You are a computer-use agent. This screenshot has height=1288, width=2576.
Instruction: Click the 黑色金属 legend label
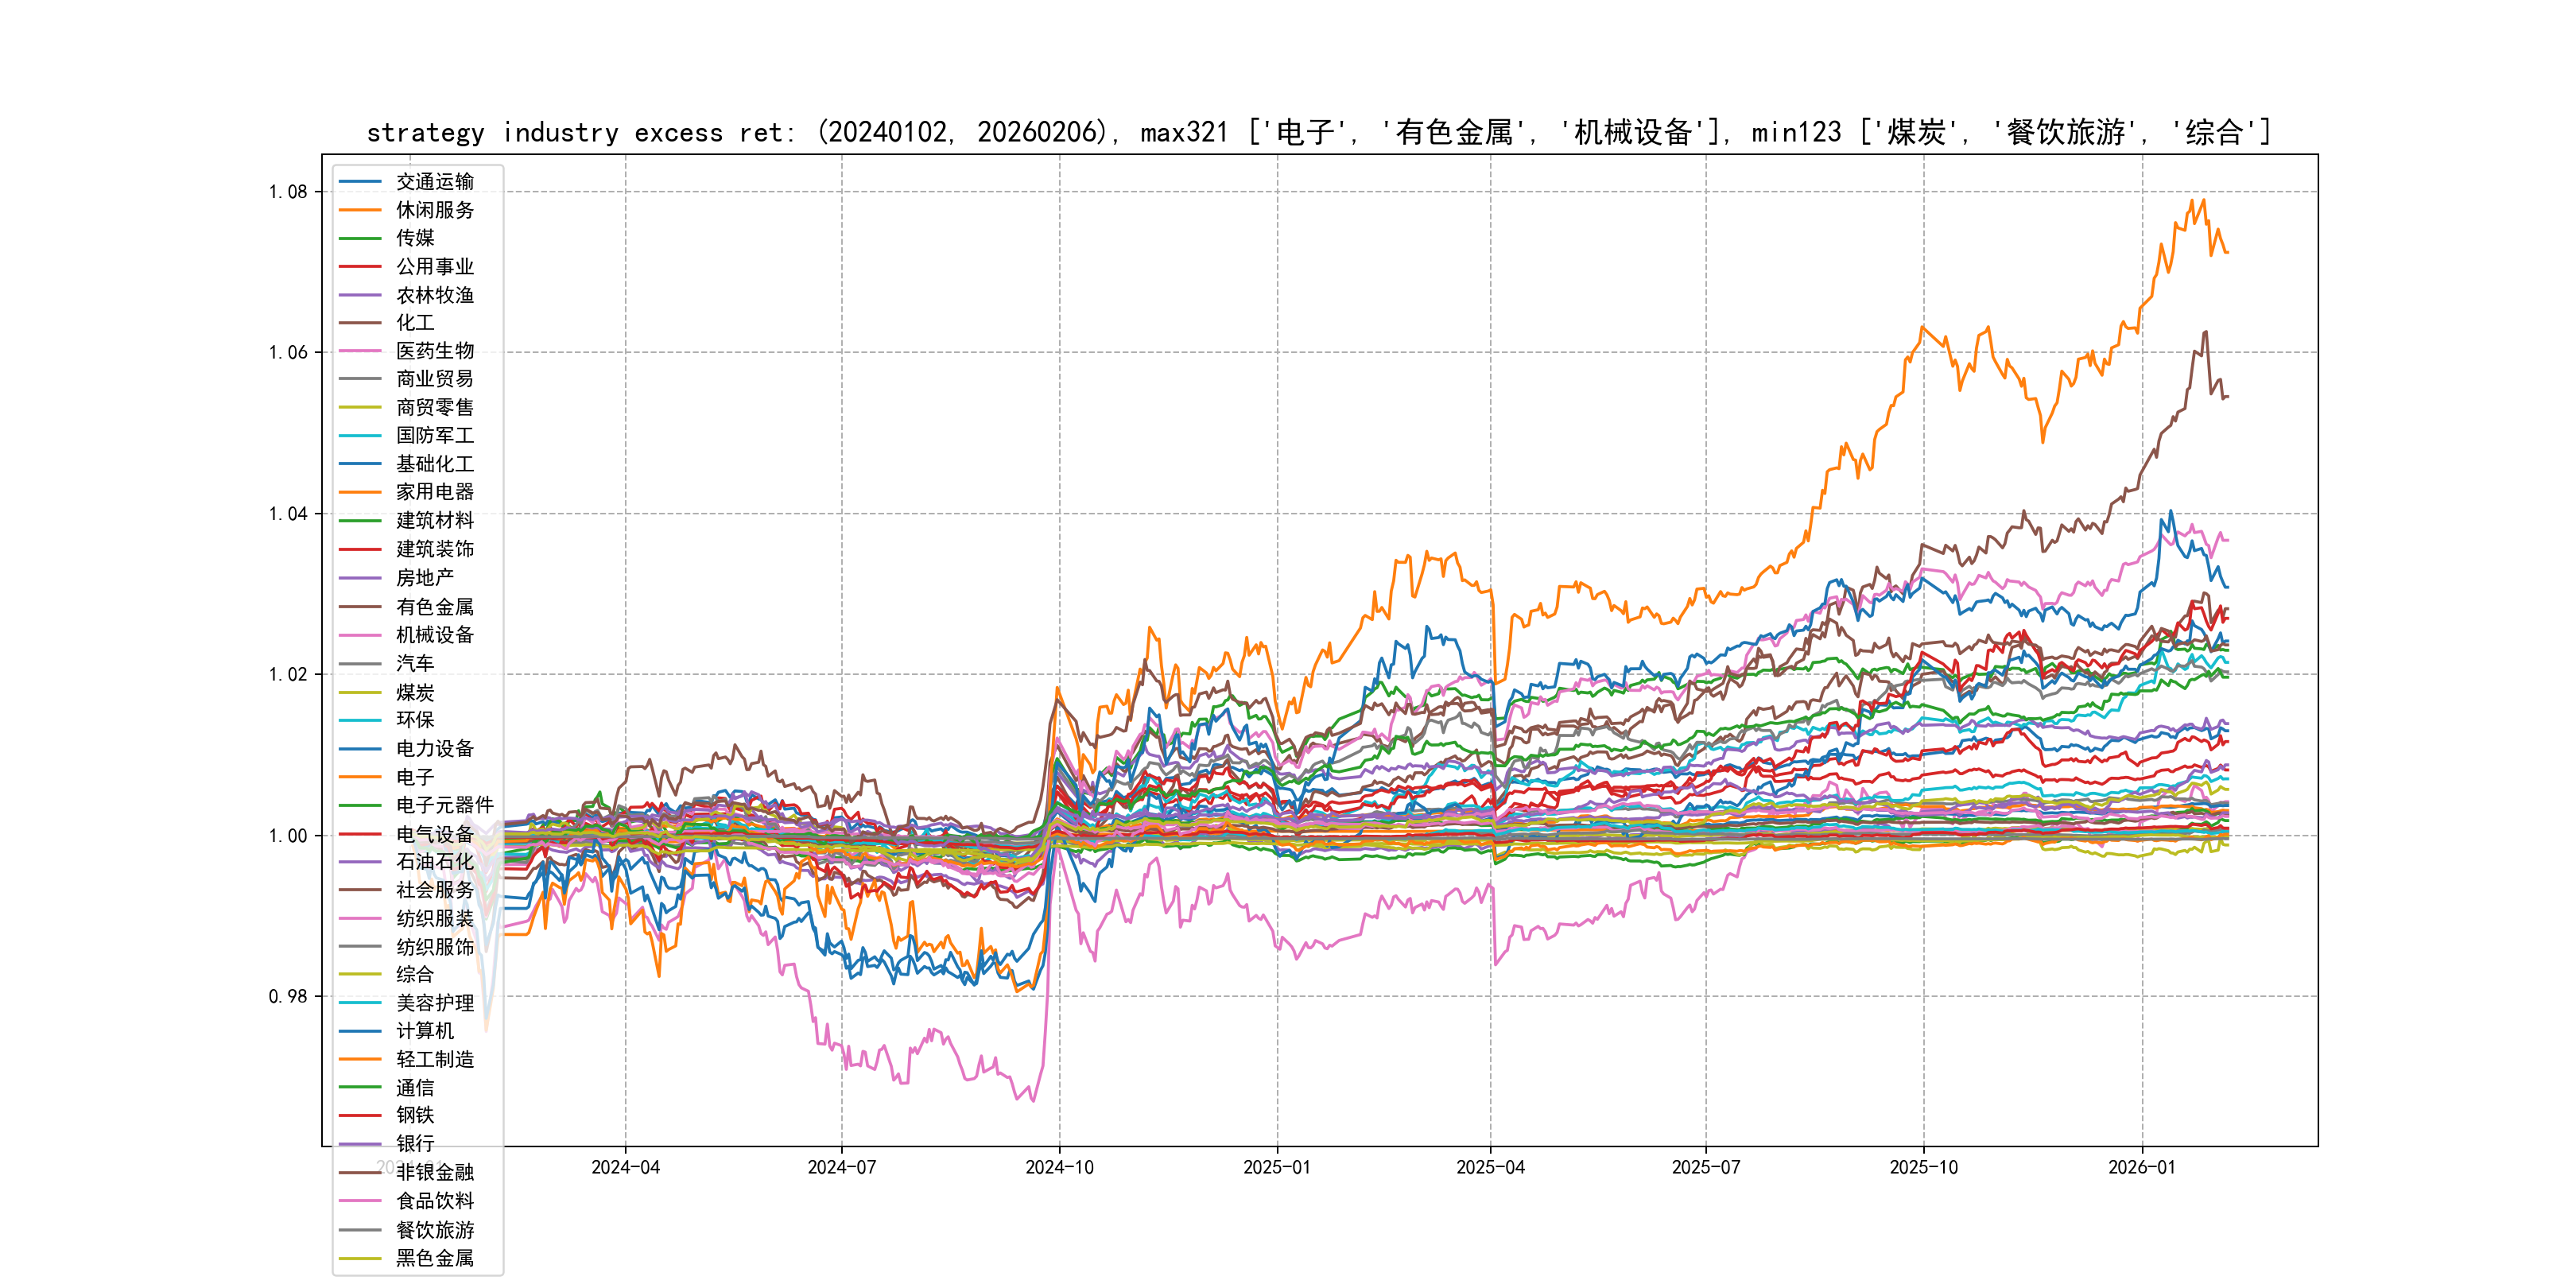(x=434, y=1258)
